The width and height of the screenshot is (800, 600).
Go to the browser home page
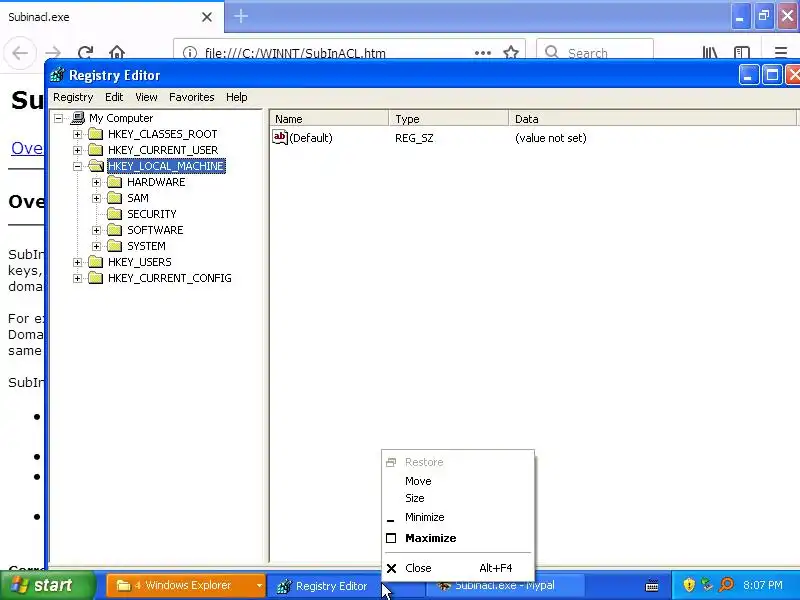tap(117, 53)
